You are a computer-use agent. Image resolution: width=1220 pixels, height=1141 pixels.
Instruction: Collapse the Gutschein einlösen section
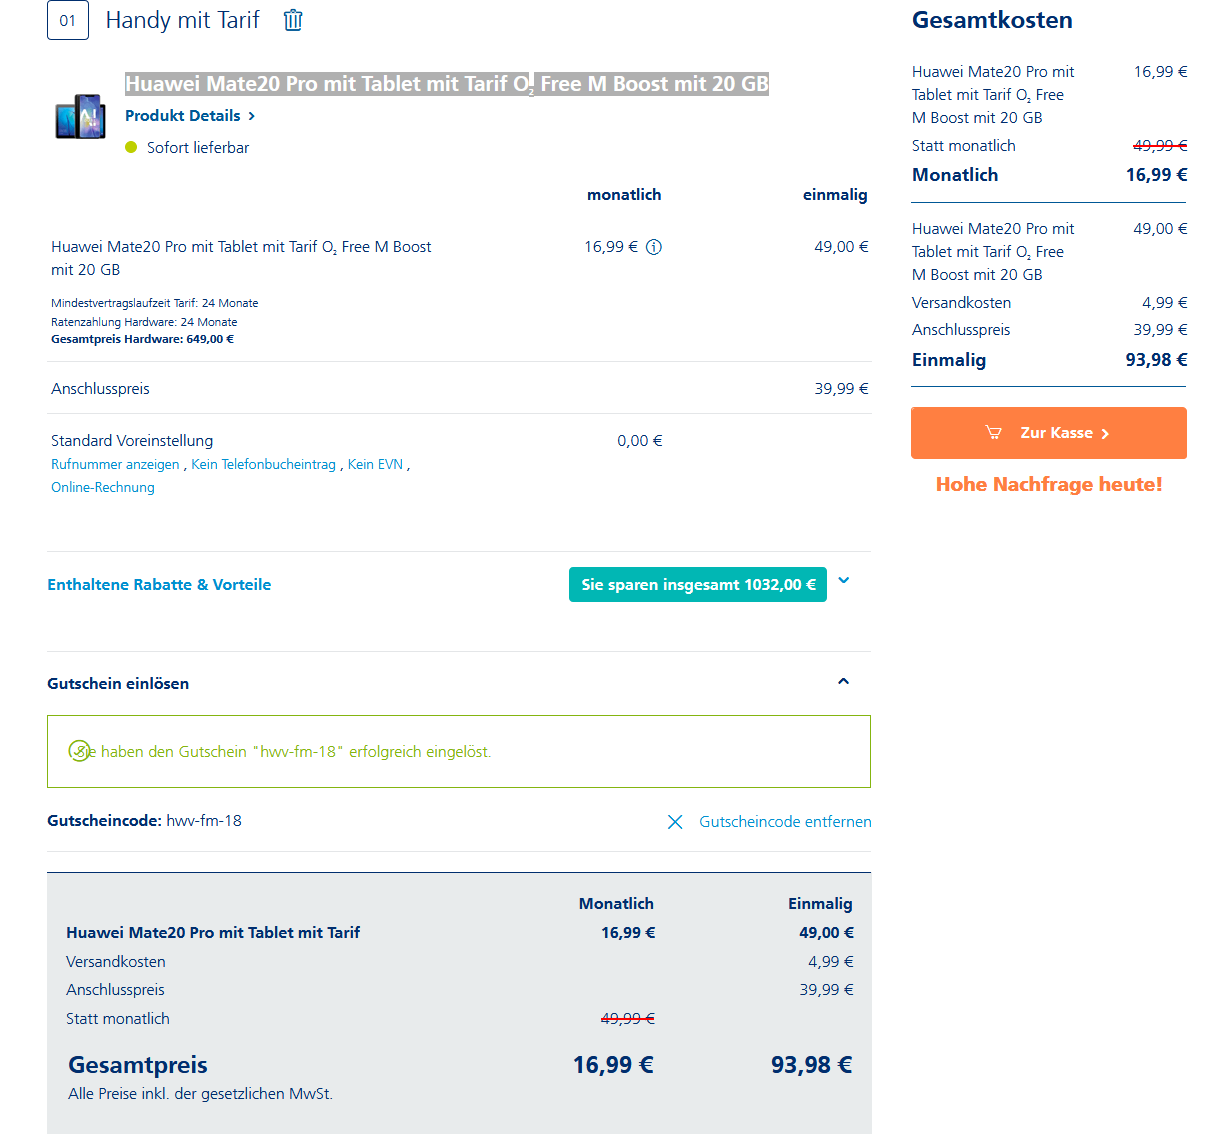[844, 682]
